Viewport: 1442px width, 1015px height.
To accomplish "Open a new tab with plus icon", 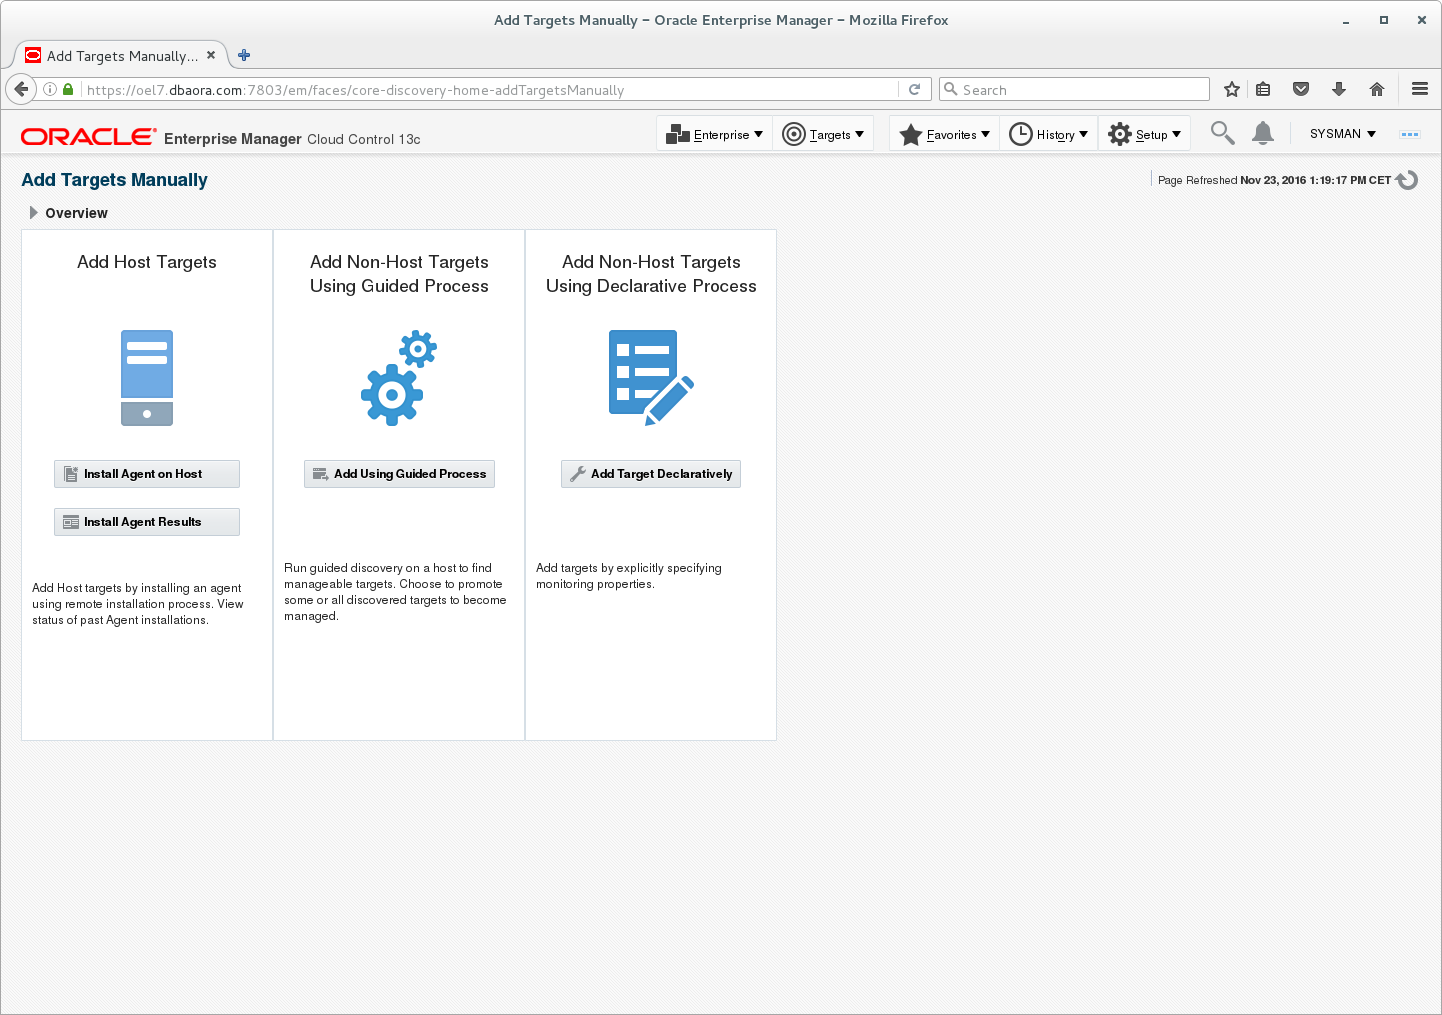I will click(x=244, y=55).
